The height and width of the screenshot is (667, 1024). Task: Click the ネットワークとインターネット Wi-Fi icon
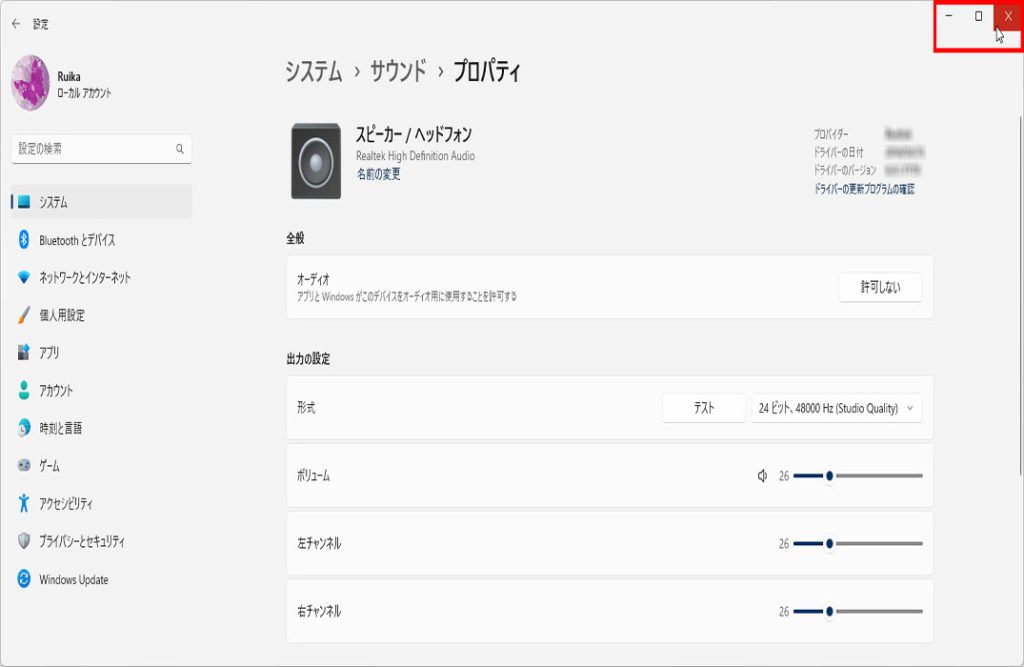24,278
